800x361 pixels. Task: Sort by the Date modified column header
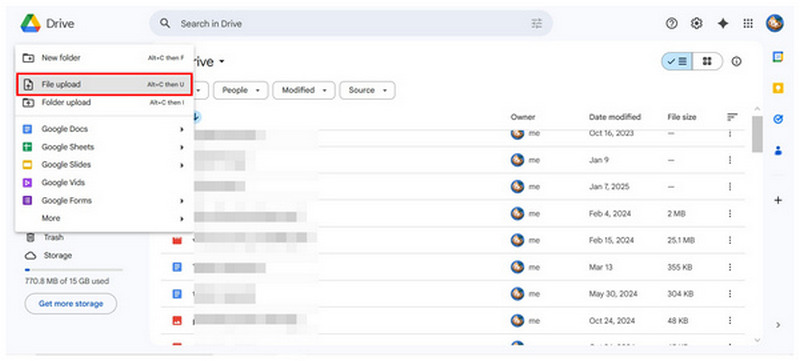(615, 117)
